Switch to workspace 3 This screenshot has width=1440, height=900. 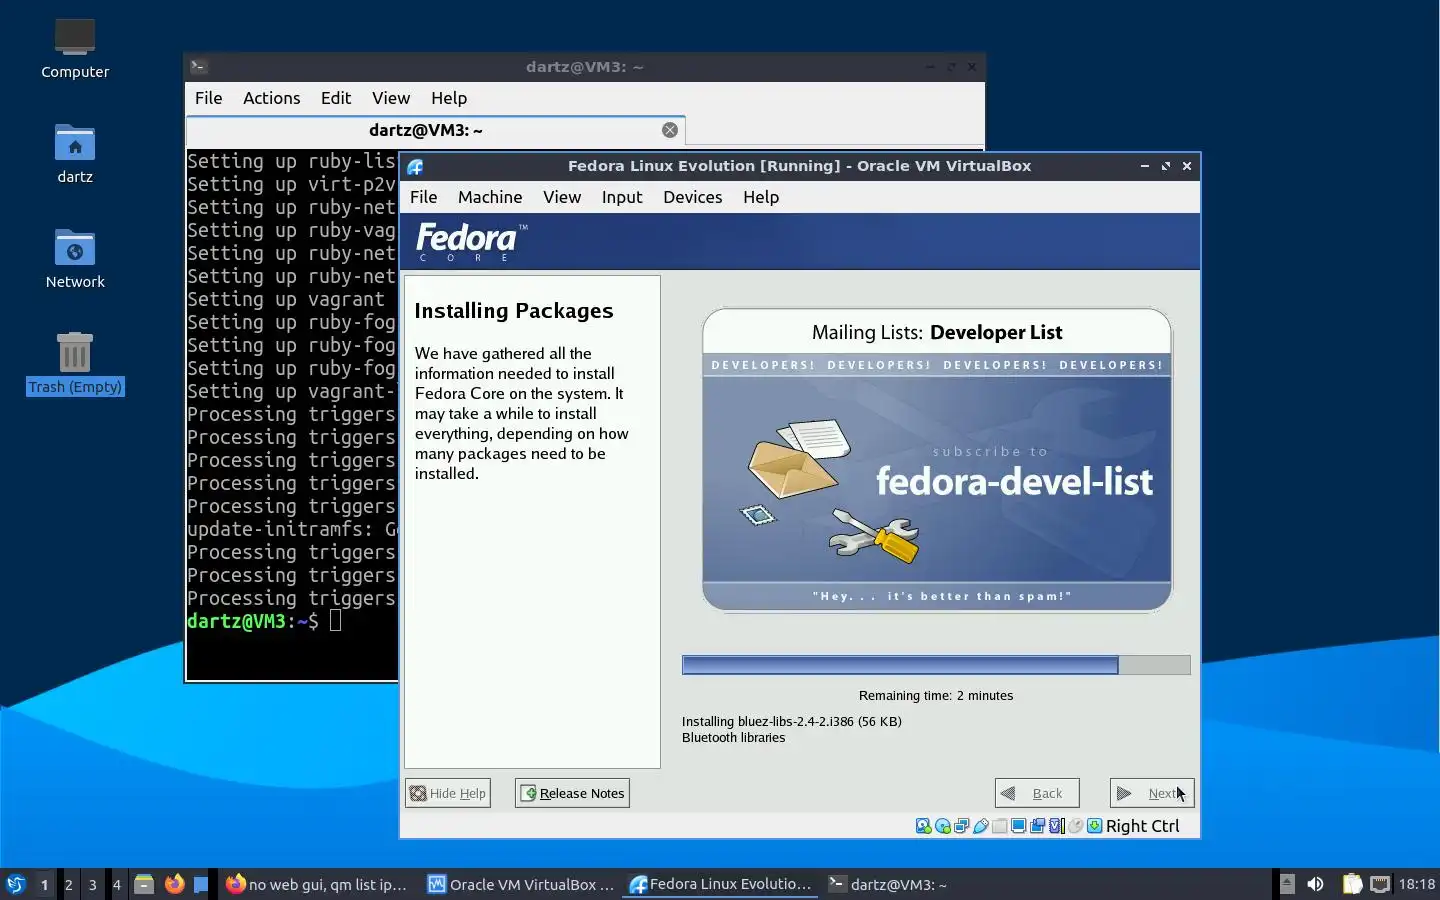[93, 884]
